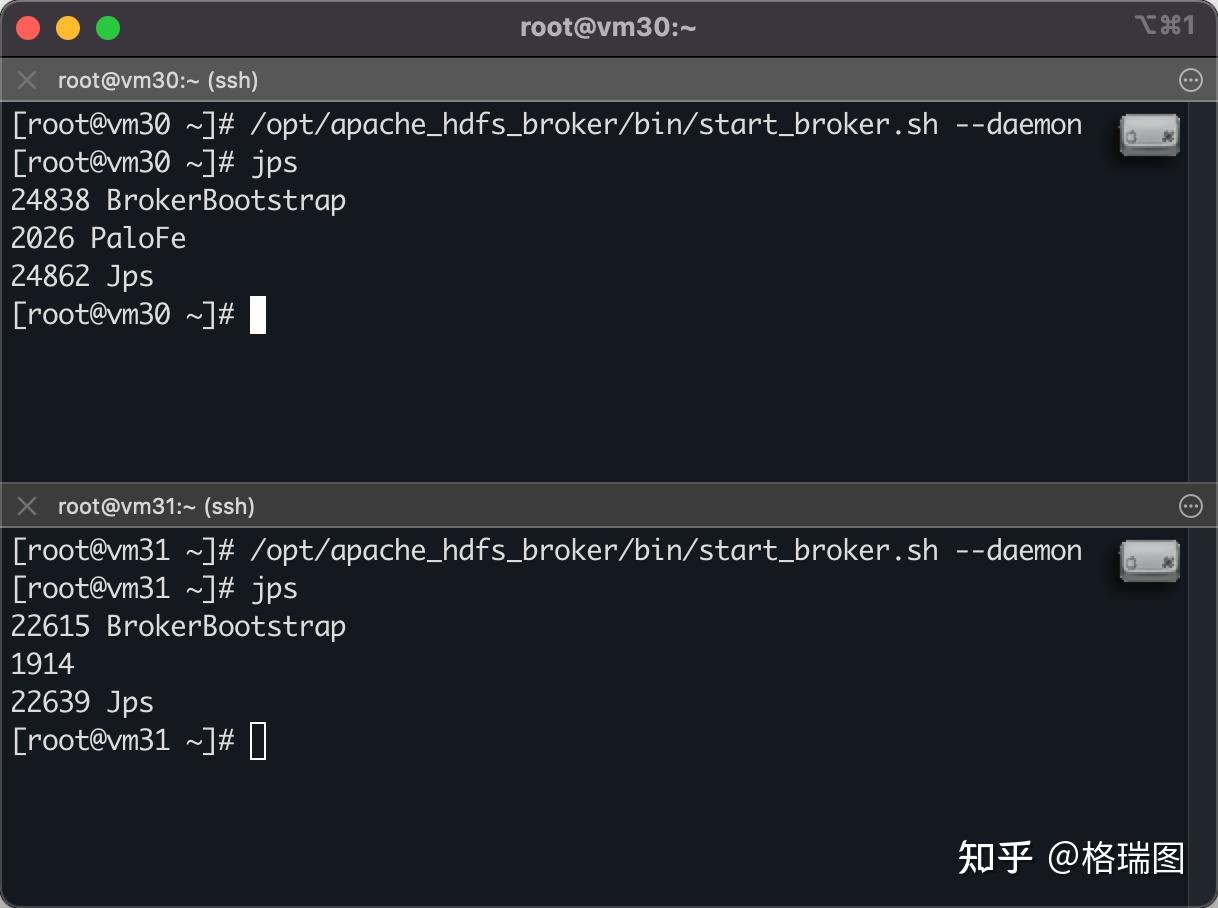Click the small badge icon in vm30 pane

(1149, 134)
